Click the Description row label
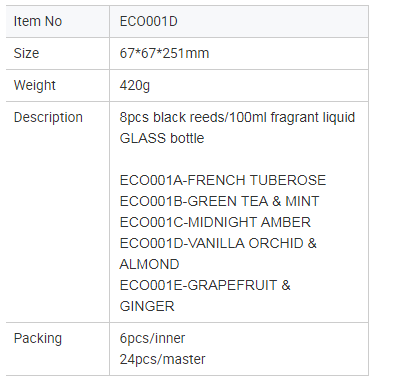Image resolution: width=405 pixels, height=381 pixels. coord(48,117)
